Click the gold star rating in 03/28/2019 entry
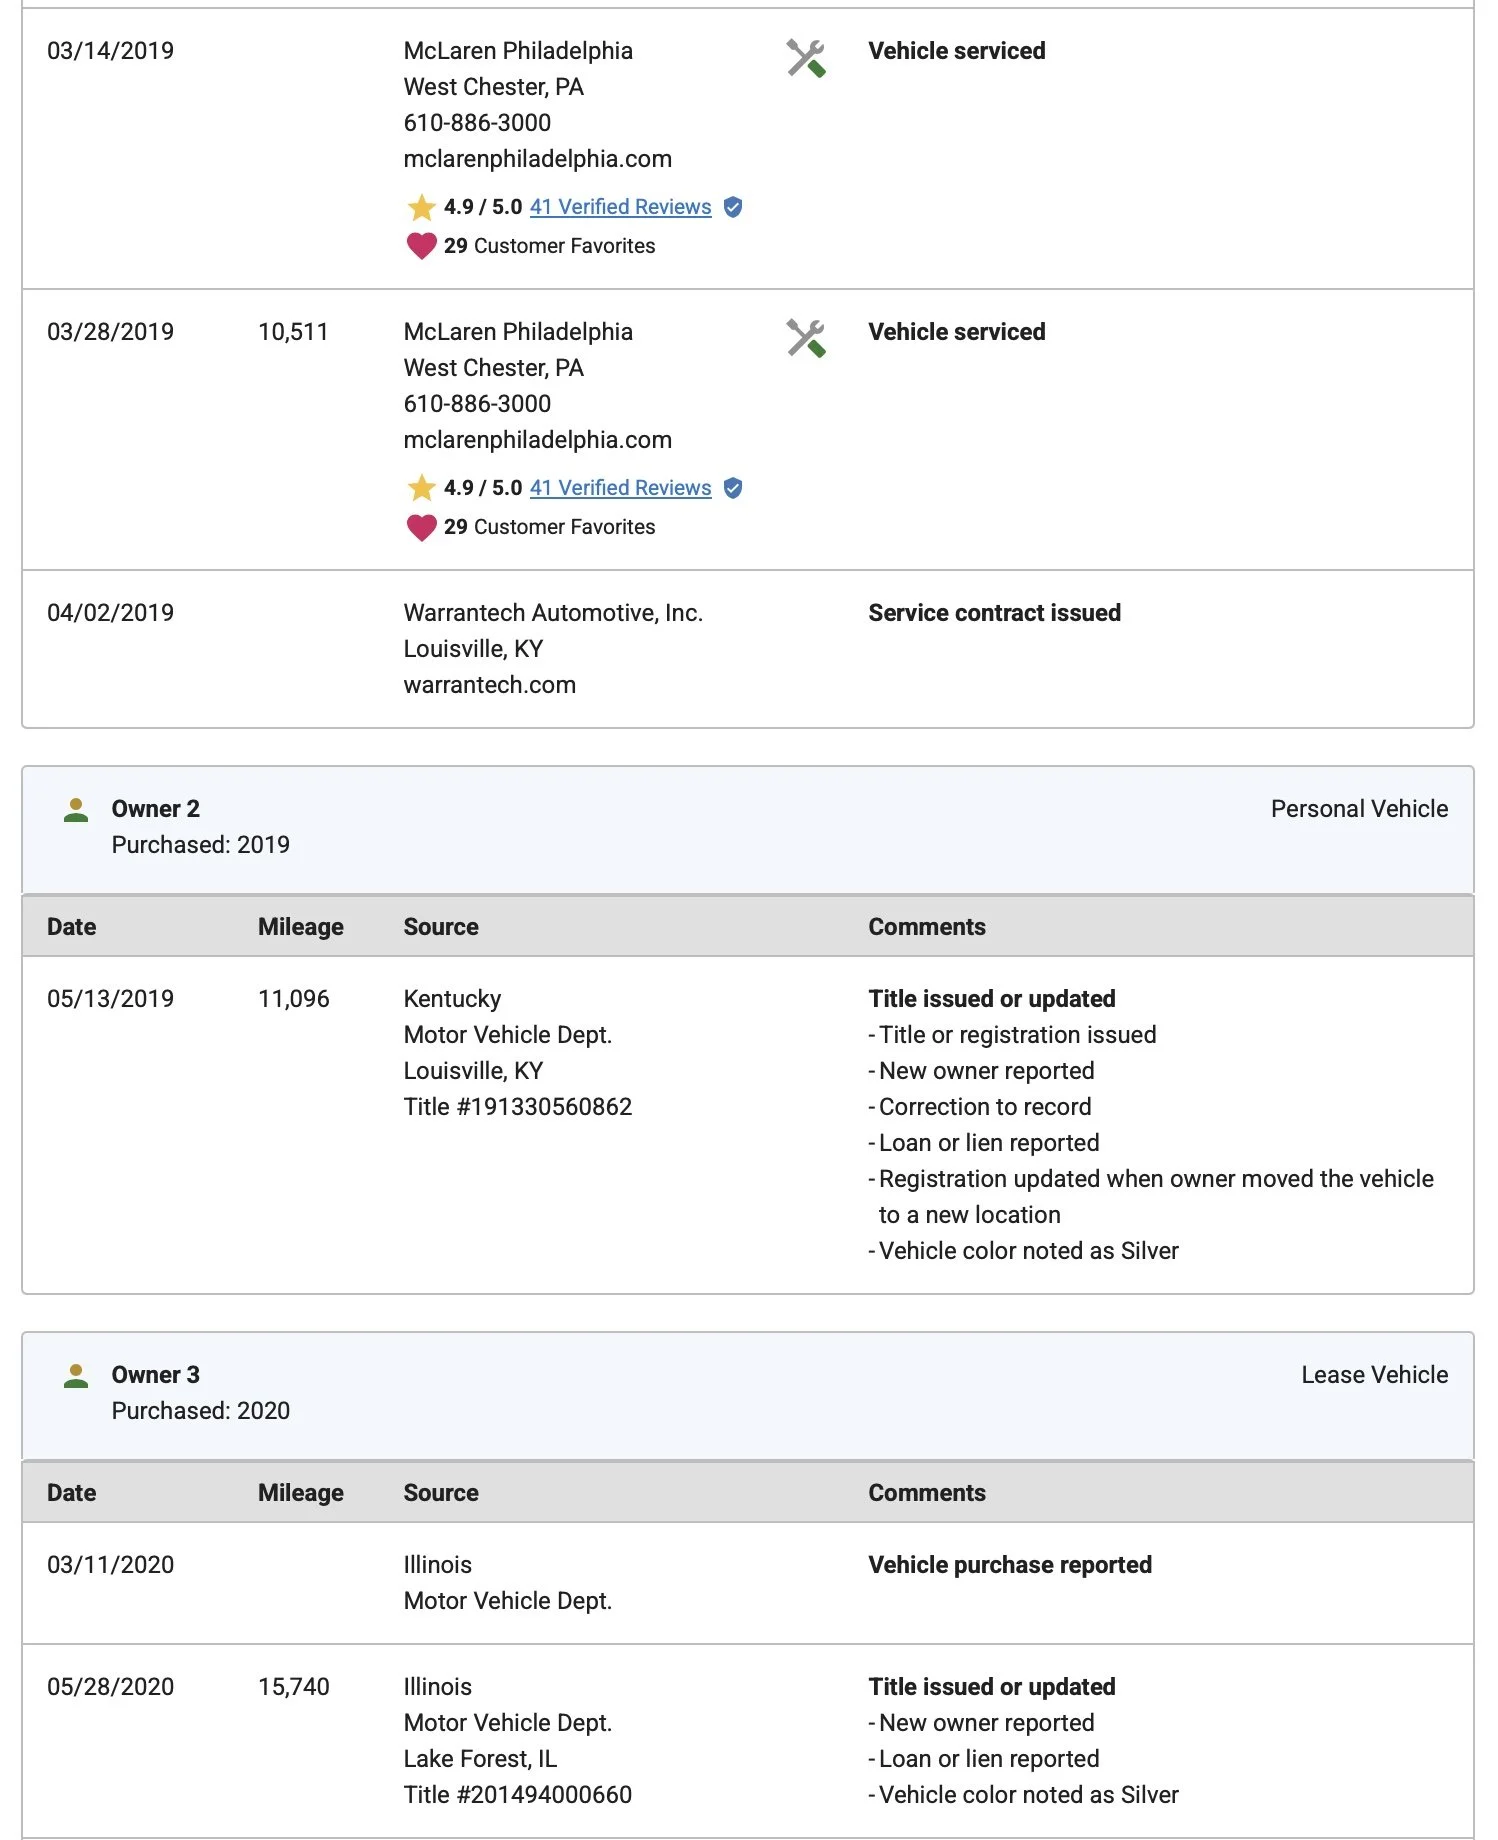 click(x=421, y=488)
